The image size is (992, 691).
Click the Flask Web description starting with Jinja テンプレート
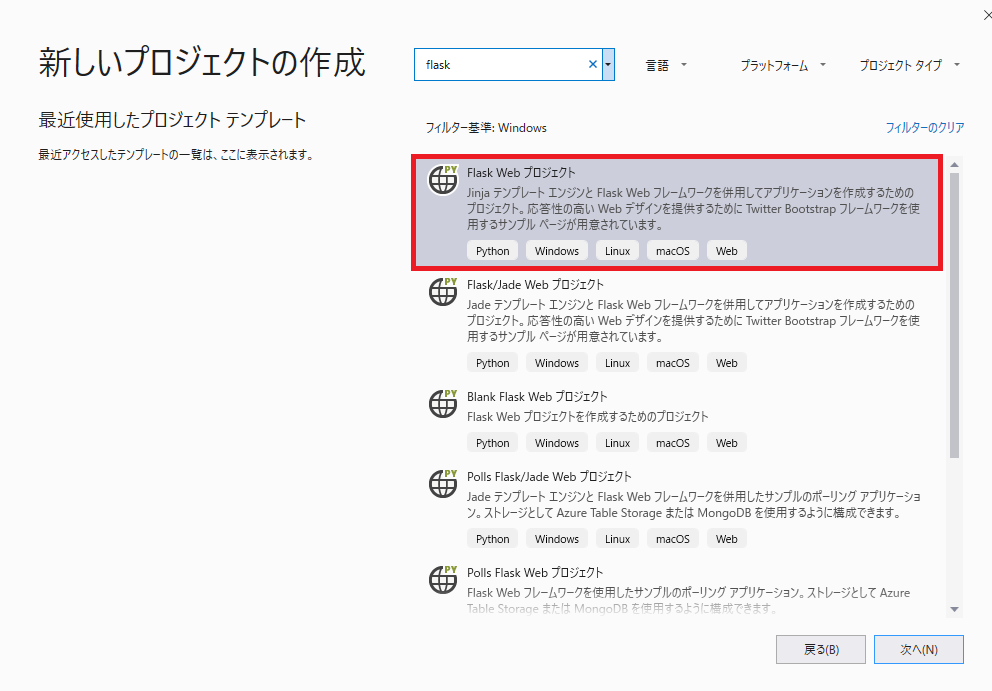pos(693,209)
